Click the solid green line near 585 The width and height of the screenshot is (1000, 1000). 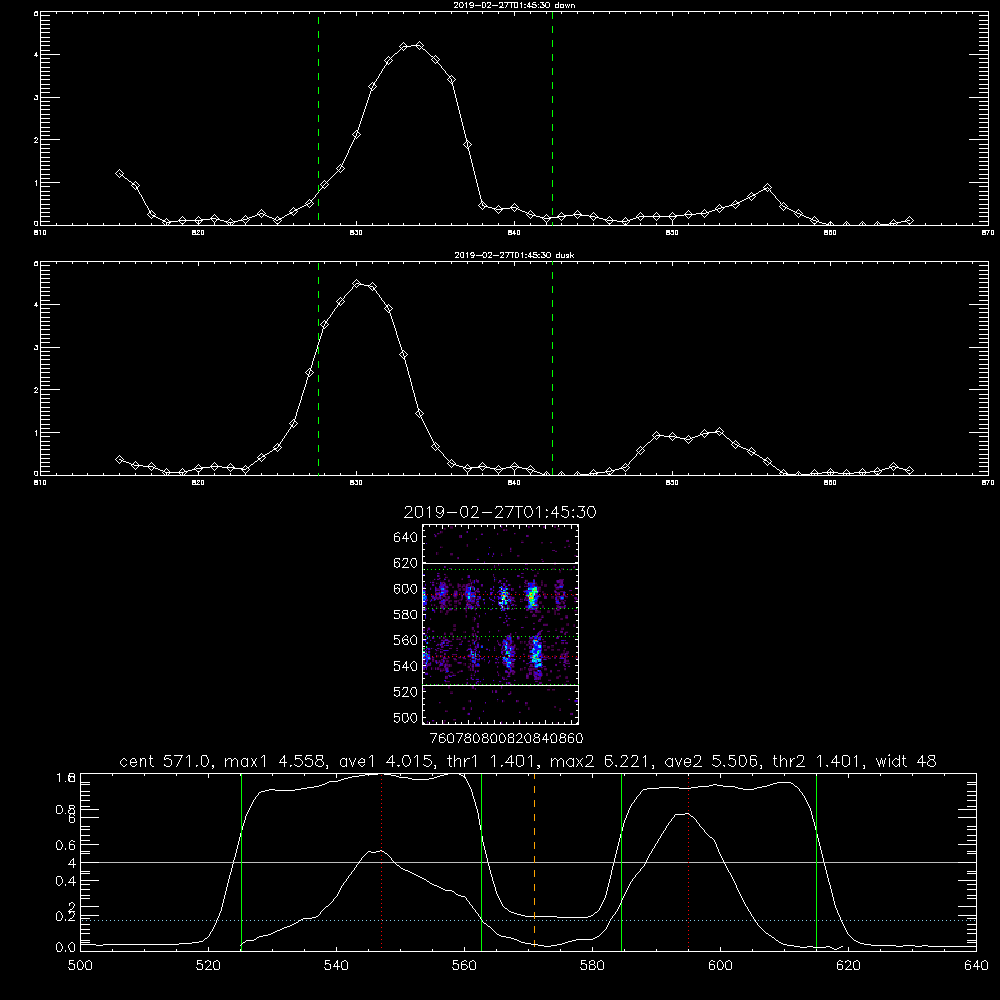click(621, 861)
